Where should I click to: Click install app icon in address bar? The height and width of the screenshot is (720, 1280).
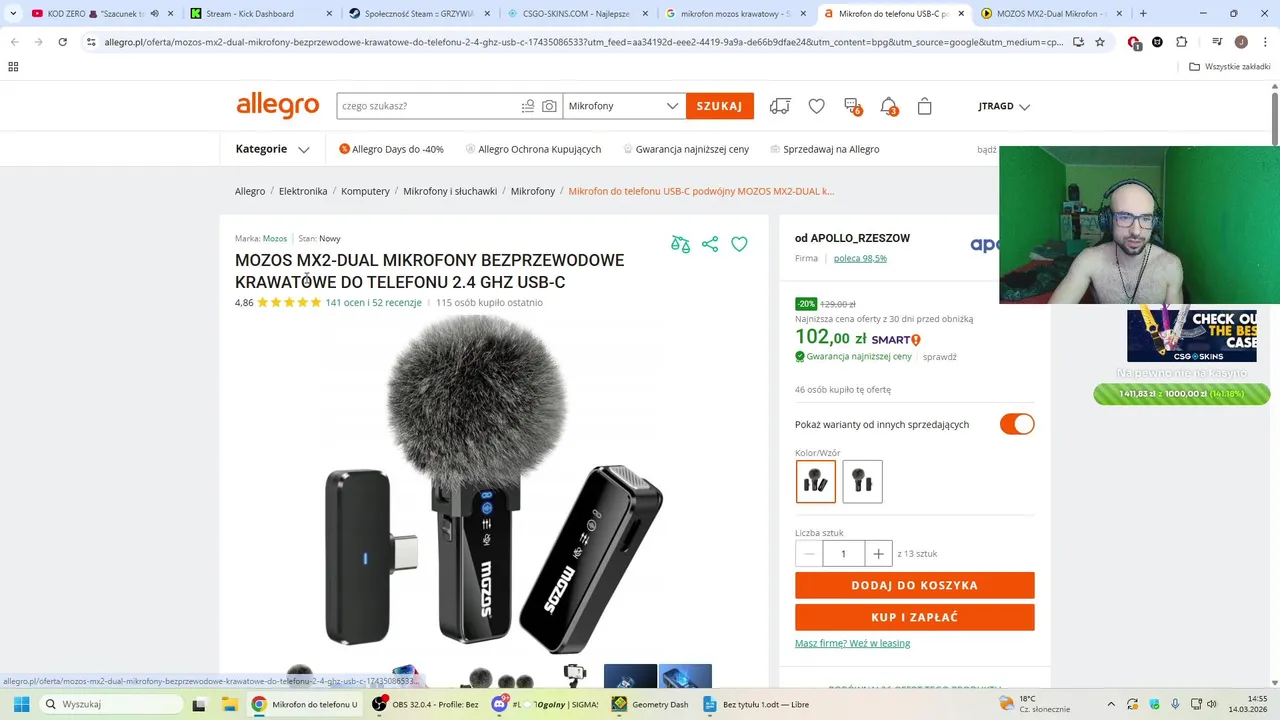tap(1078, 42)
